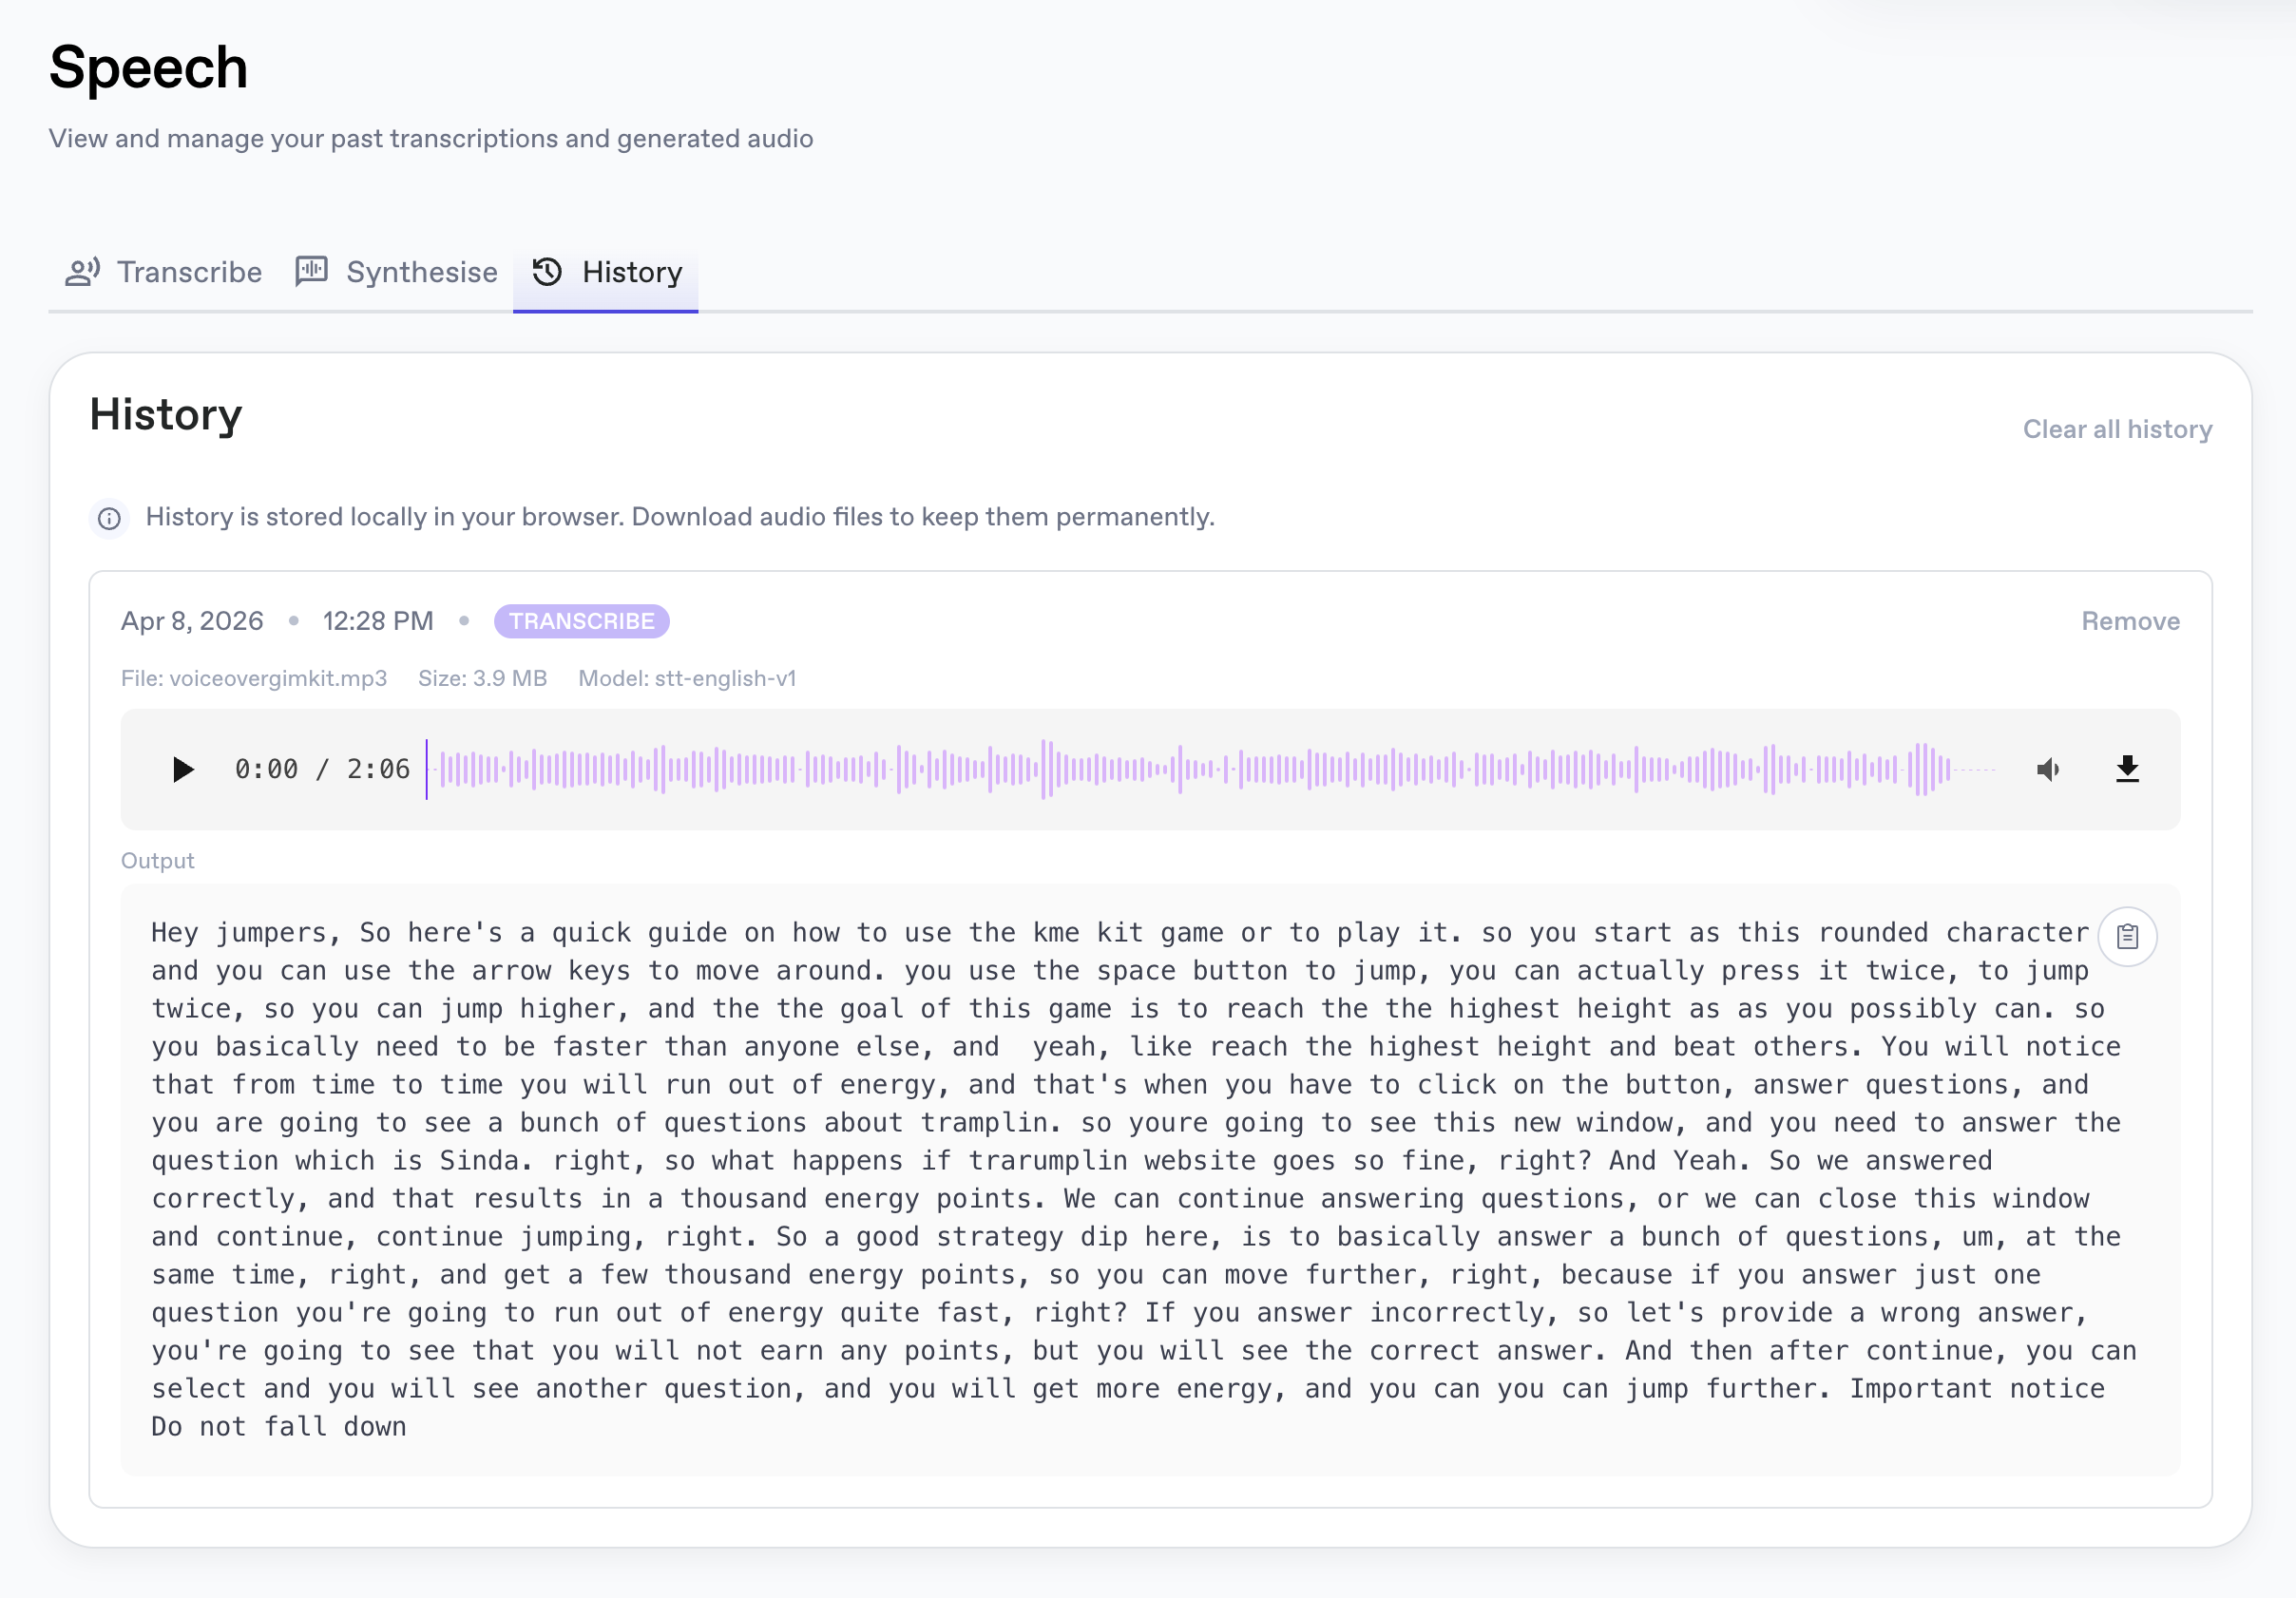This screenshot has height=1598, width=2296.
Task: Remove the Apr 8 transcription entry
Action: [2130, 621]
